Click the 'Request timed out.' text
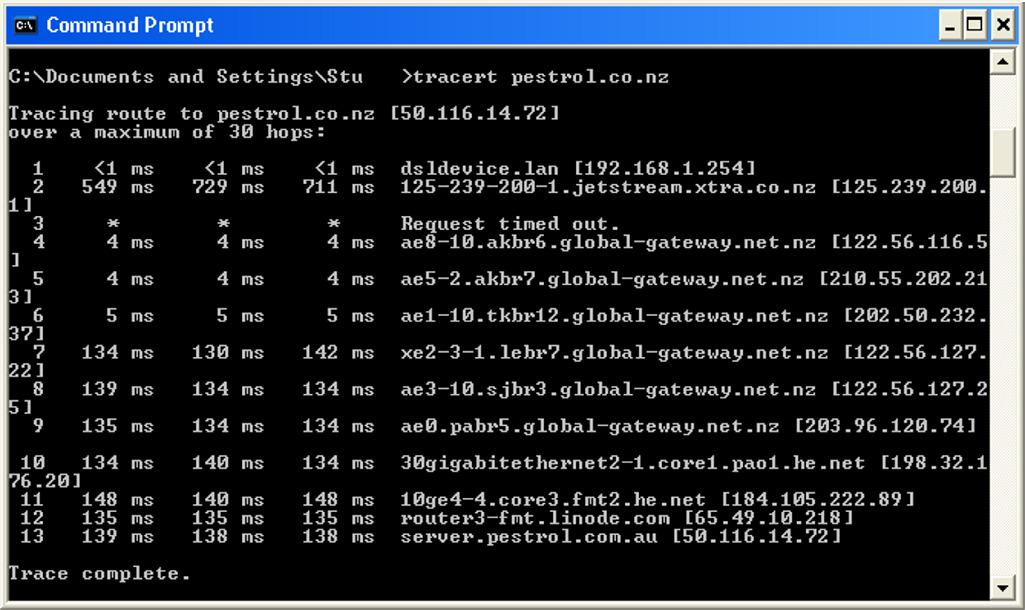 (510, 224)
